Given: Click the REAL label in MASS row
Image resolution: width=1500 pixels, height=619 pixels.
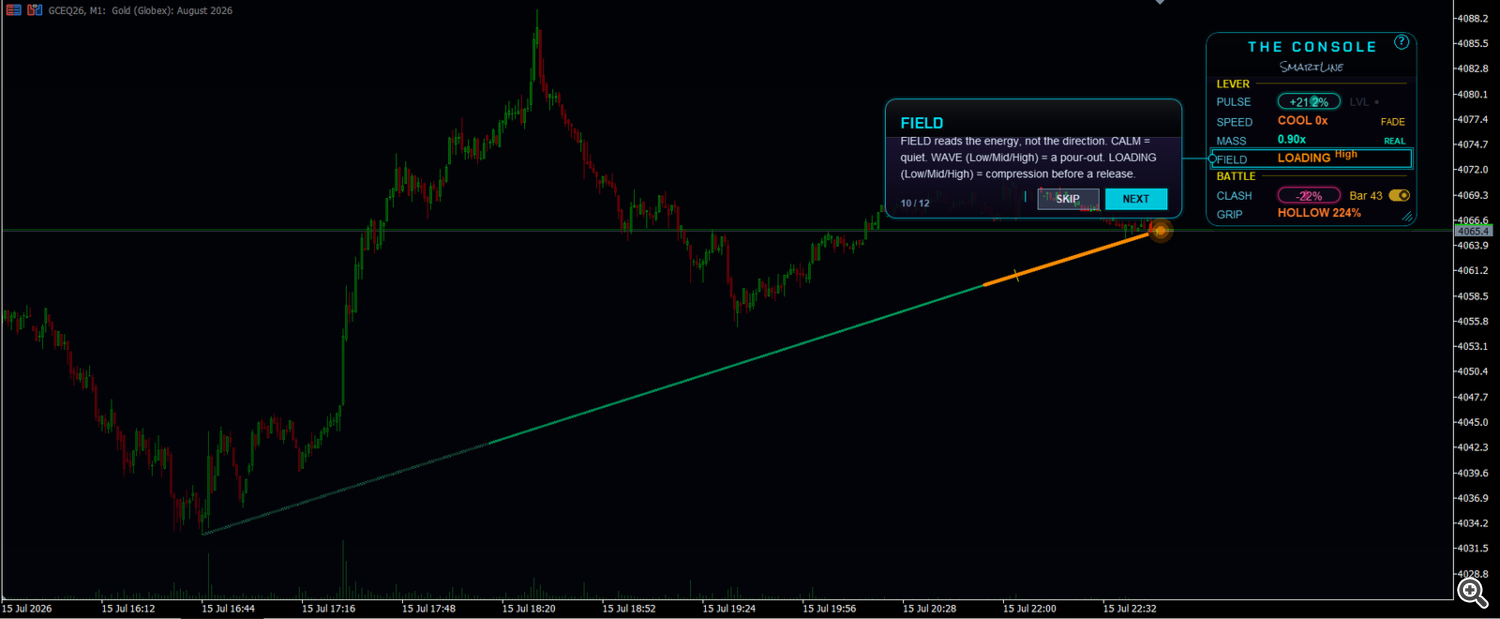Looking at the screenshot, I should 1394,141.
